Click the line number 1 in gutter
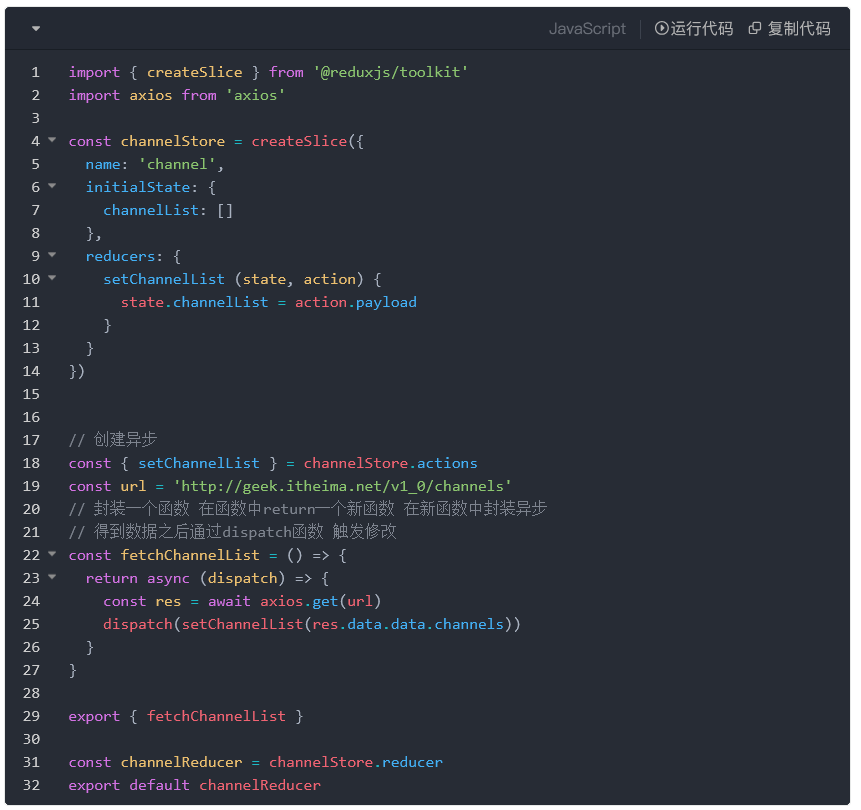Image resolution: width=861 pixels, height=810 pixels. [x=36, y=72]
